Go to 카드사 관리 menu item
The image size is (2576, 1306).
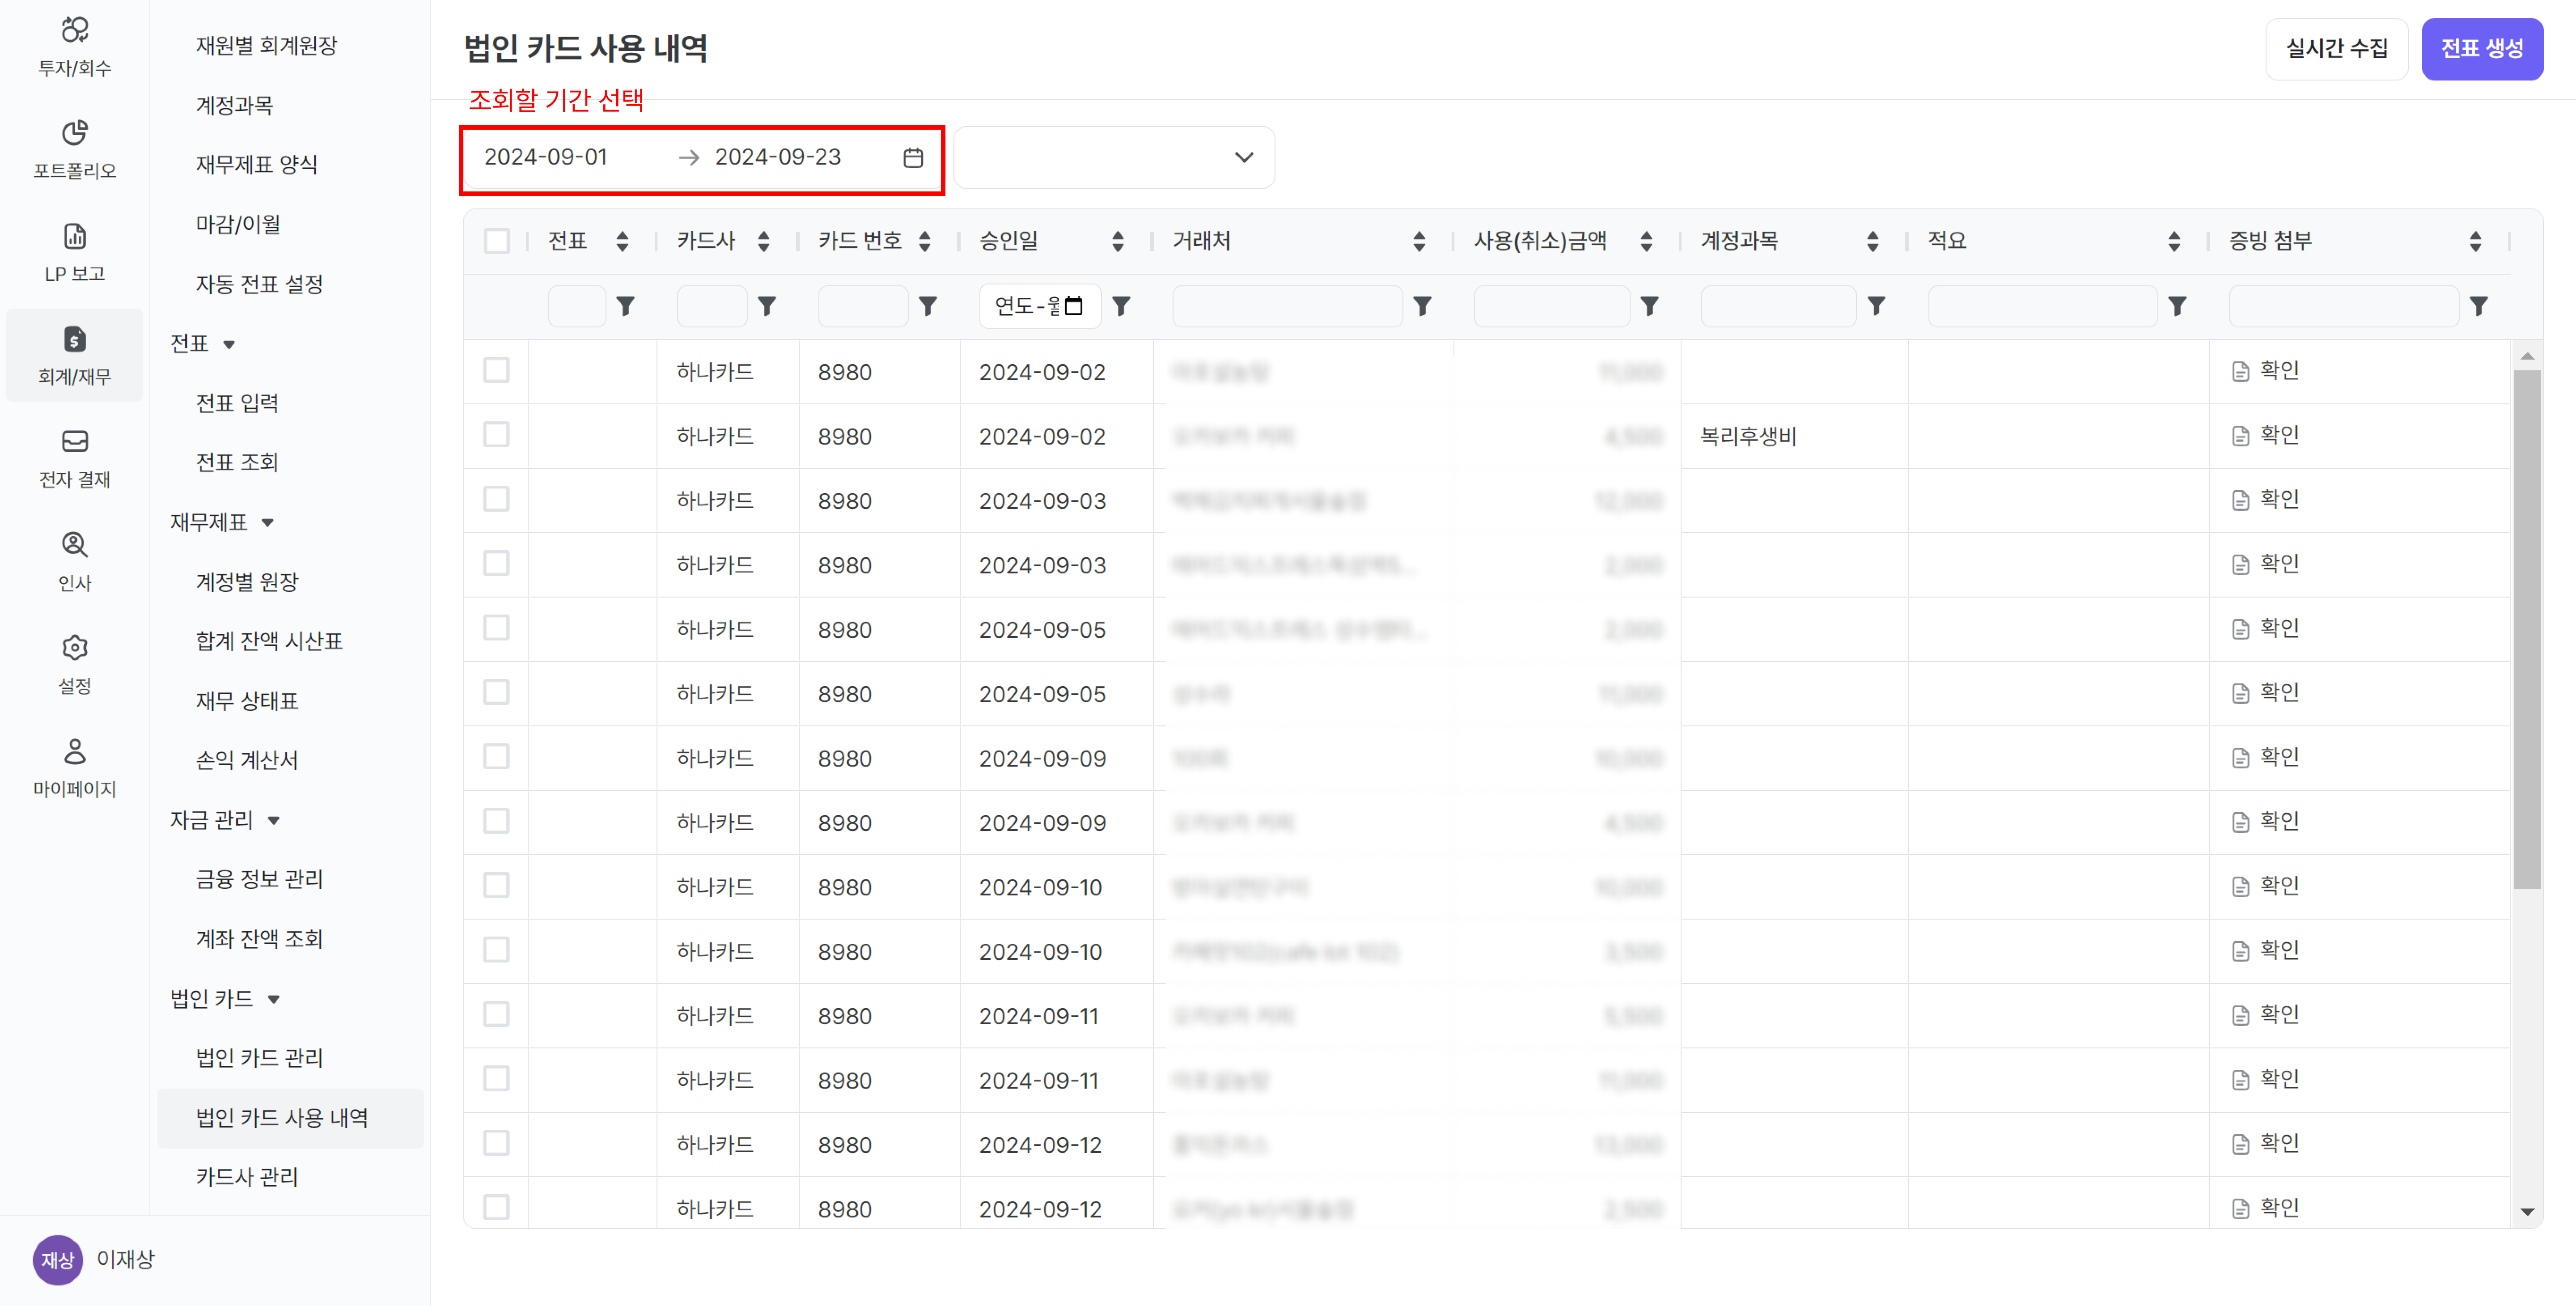247,1177
